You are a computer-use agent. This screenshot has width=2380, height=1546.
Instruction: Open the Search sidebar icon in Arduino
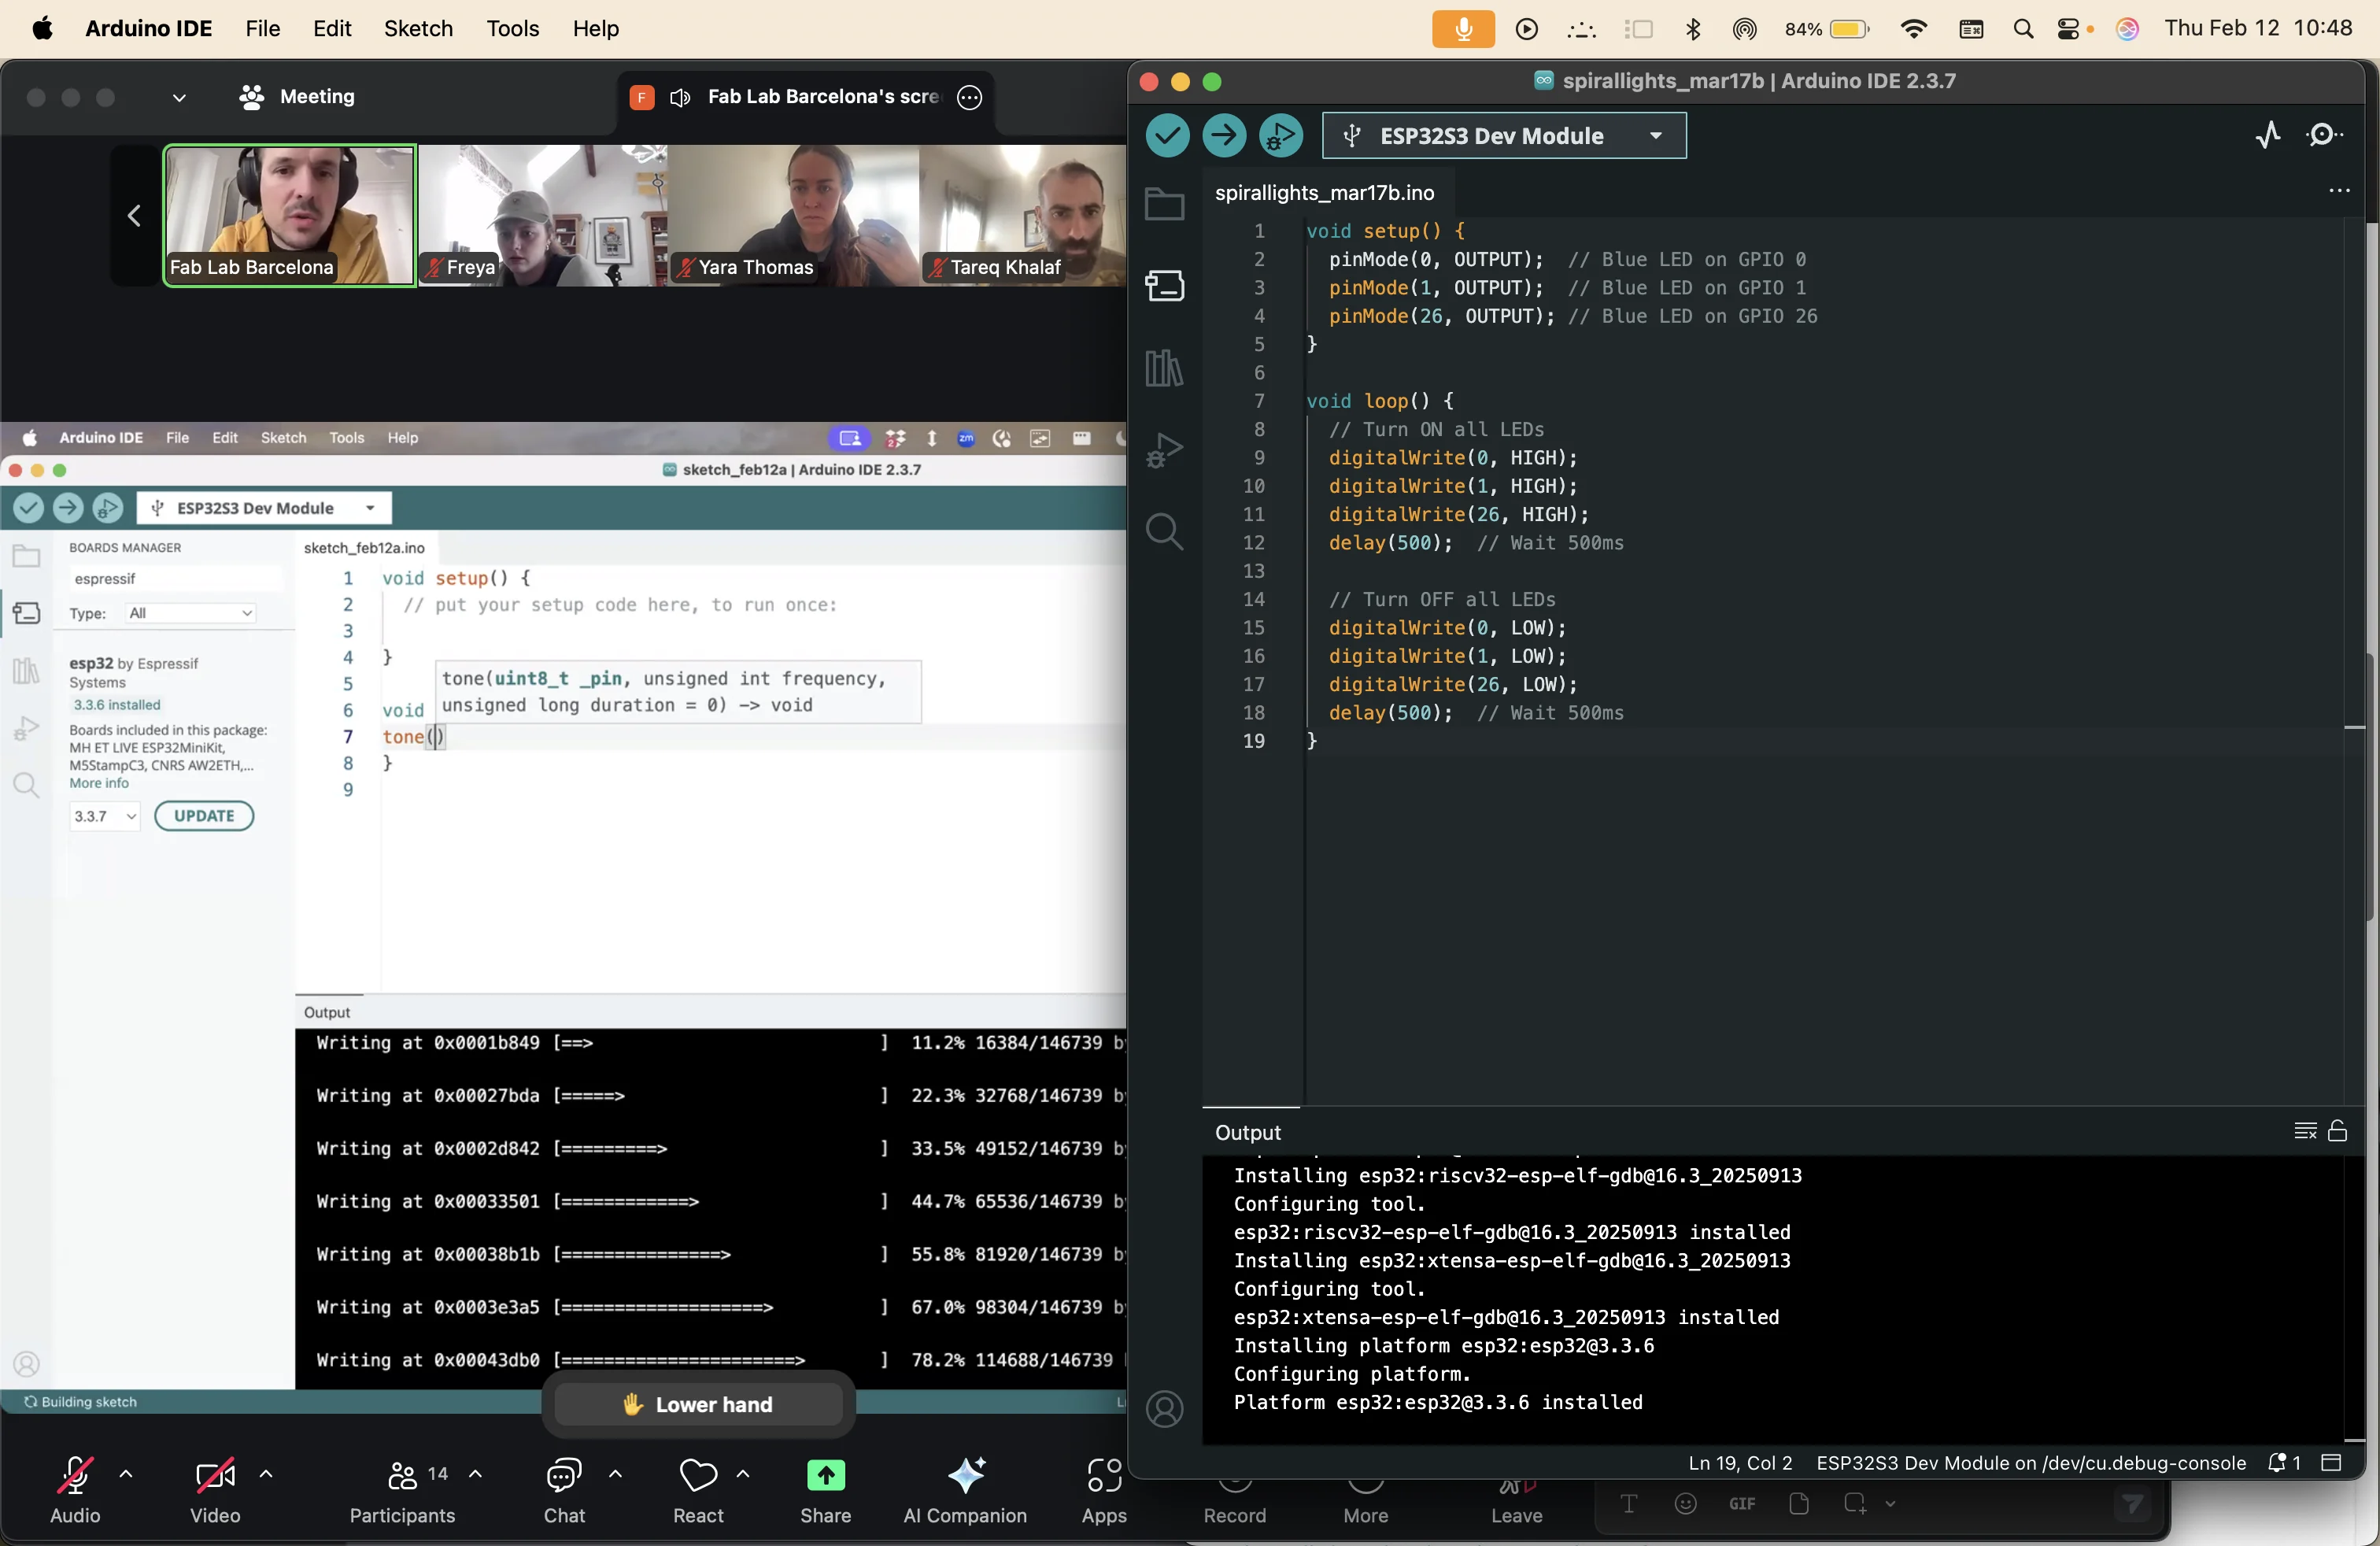point(1164,532)
